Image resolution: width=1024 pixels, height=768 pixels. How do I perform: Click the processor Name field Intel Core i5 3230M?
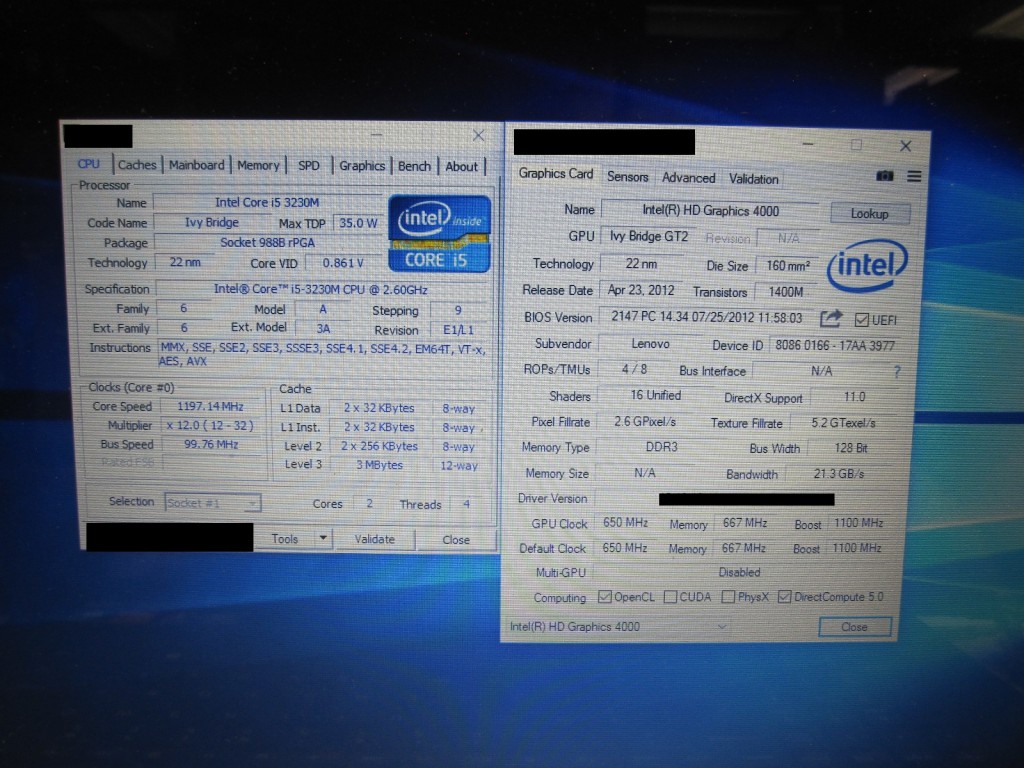coord(267,202)
